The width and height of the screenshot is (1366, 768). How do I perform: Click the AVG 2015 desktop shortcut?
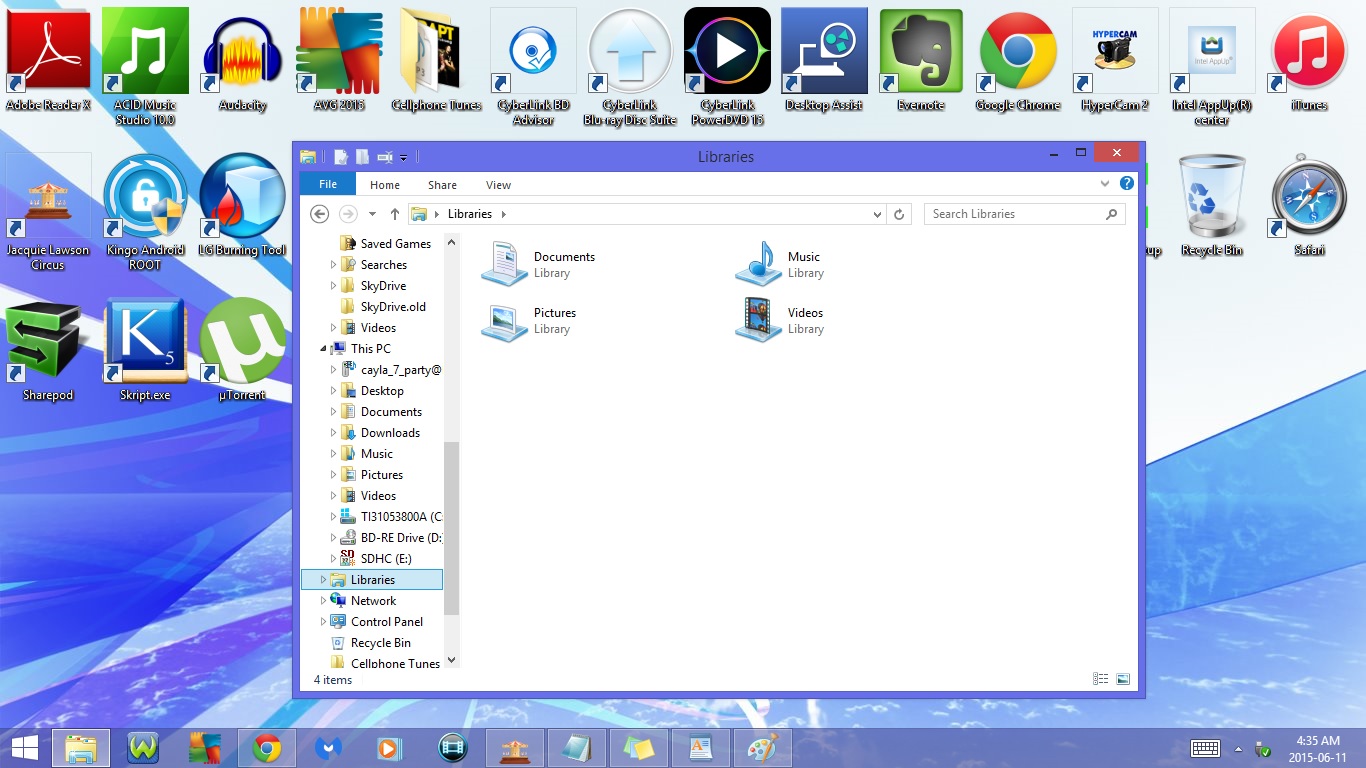tap(339, 58)
